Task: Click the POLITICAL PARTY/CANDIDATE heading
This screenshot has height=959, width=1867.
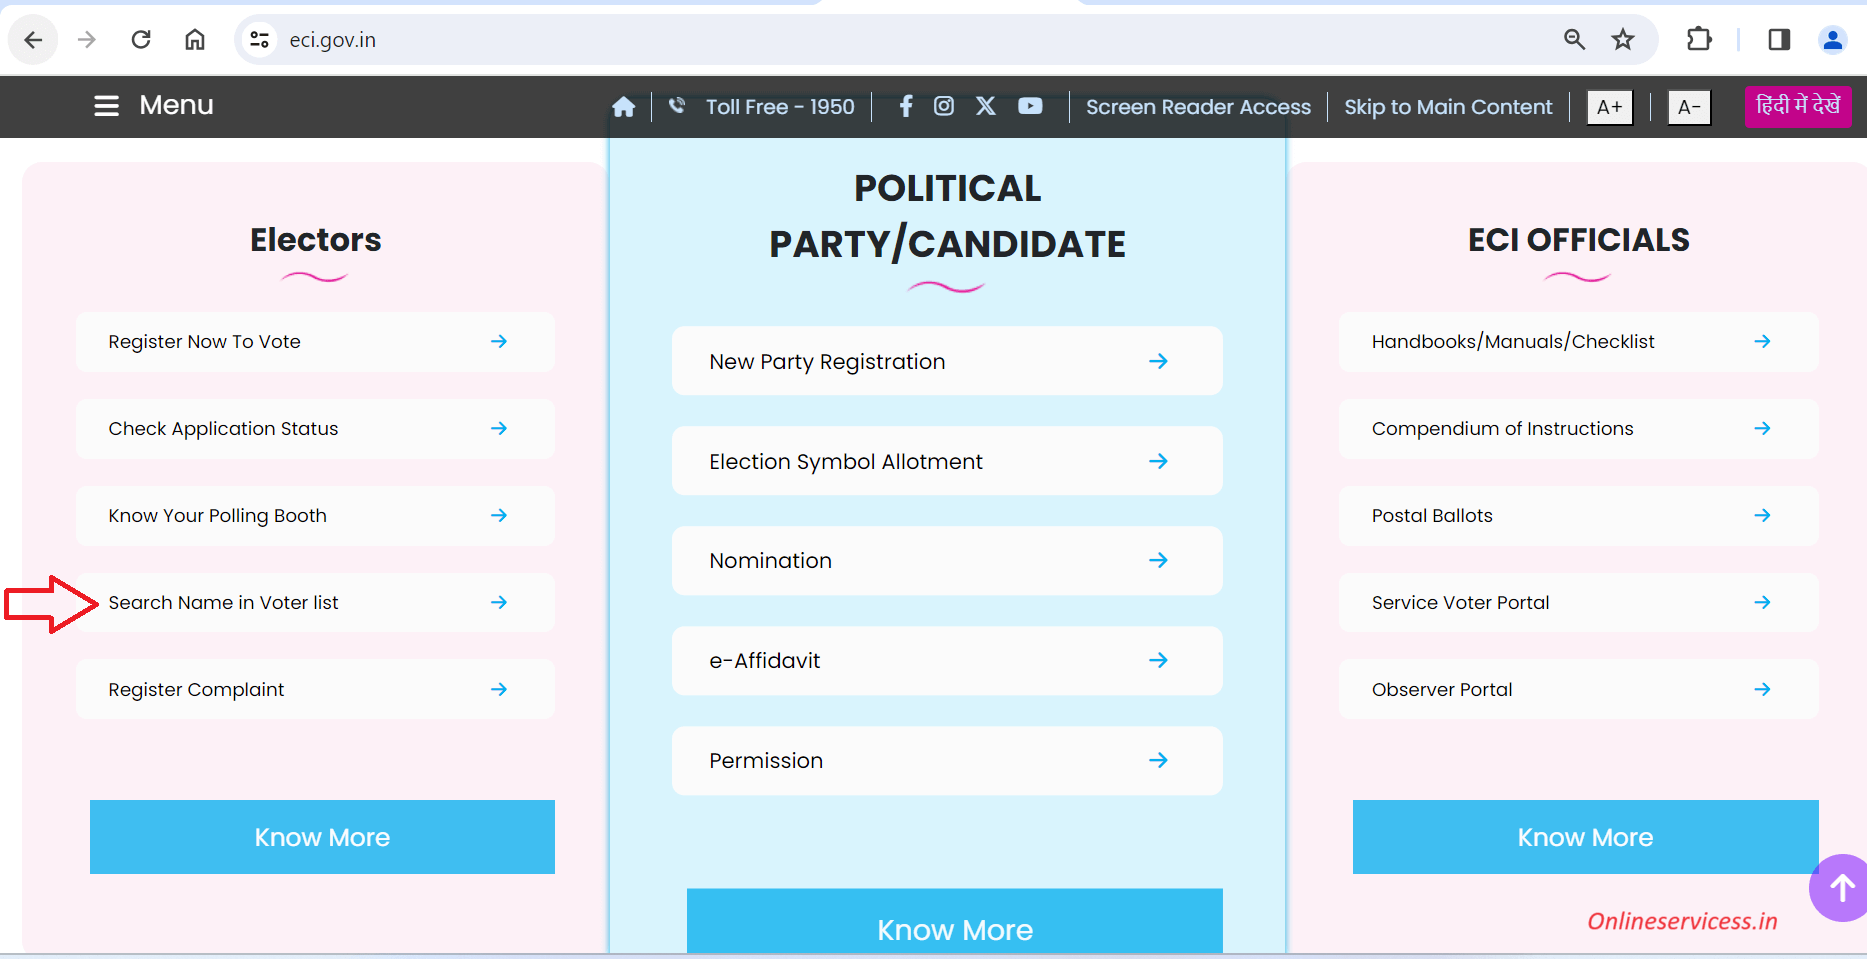Action: tap(947, 216)
